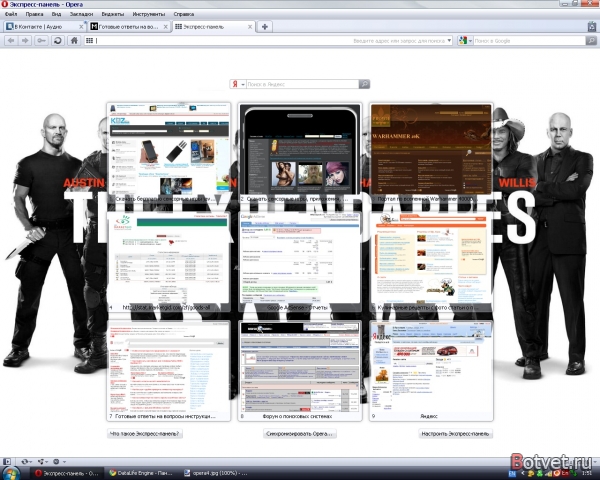Open speed dial 8 search engines forum

point(300,371)
